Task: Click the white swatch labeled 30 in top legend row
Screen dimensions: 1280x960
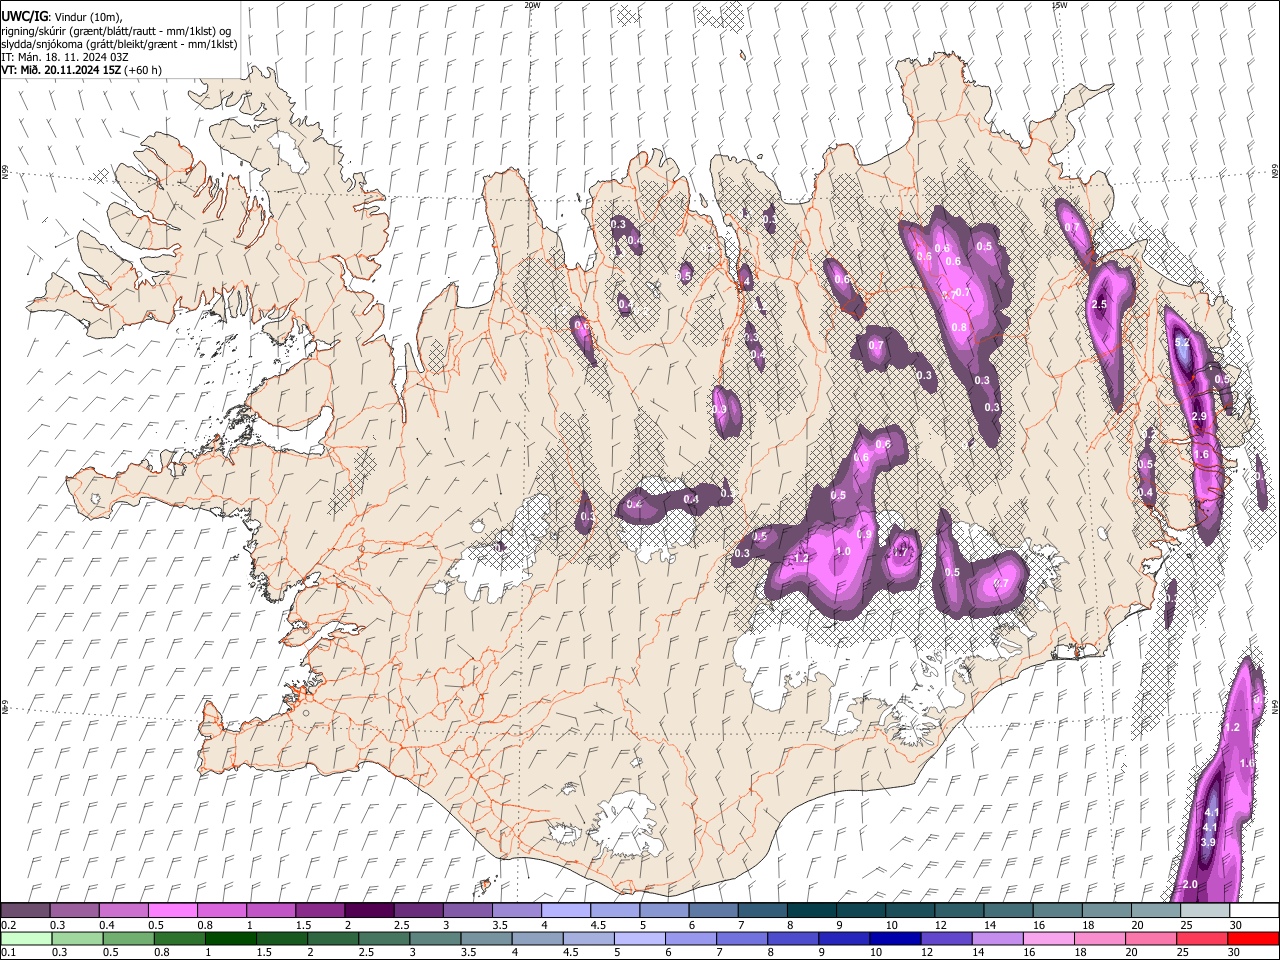Action: point(1254,910)
